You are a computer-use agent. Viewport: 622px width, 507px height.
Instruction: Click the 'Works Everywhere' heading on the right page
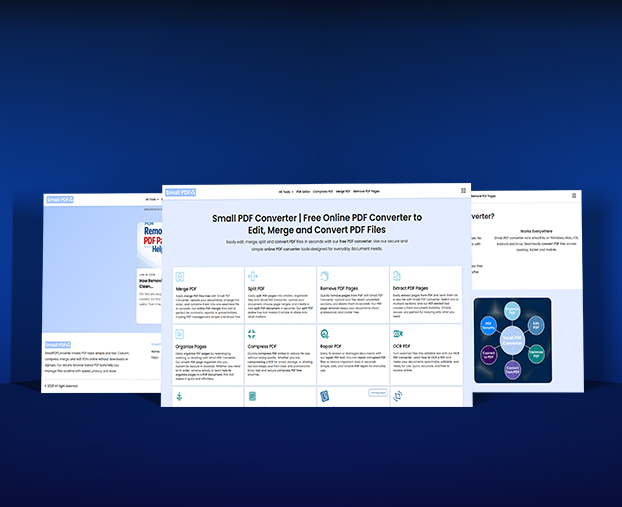point(536,231)
